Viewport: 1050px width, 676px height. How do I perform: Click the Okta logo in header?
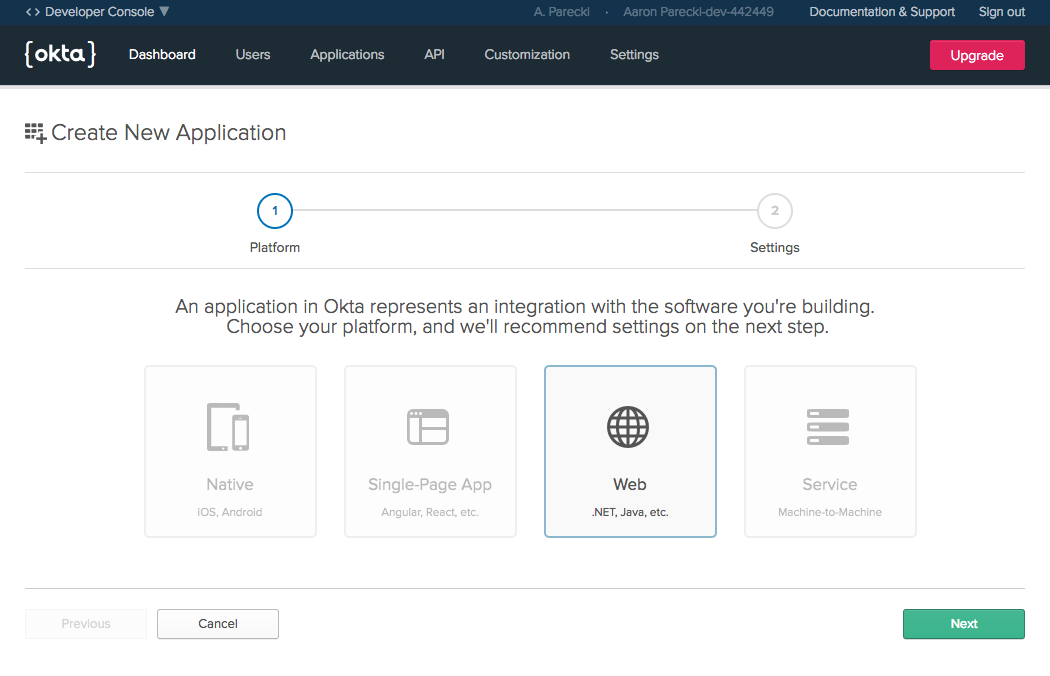pyautogui.click(x=60, y=55)
